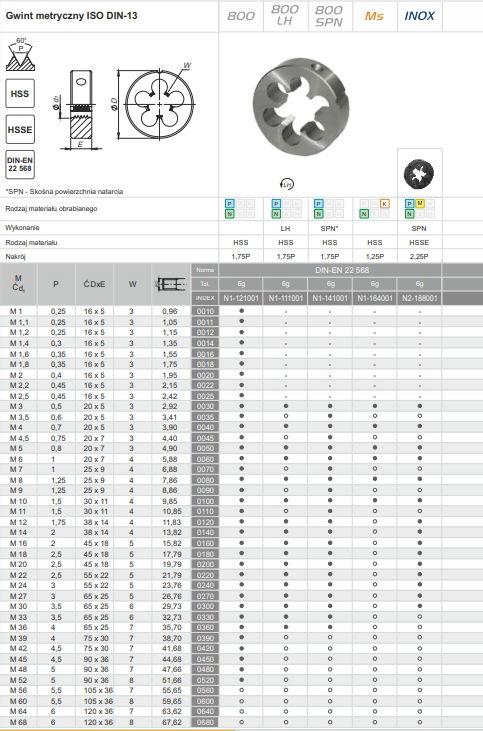The height and width of the screenshot is (731, 483).
Task: Select the Ms tab
Action: (374, 16)
